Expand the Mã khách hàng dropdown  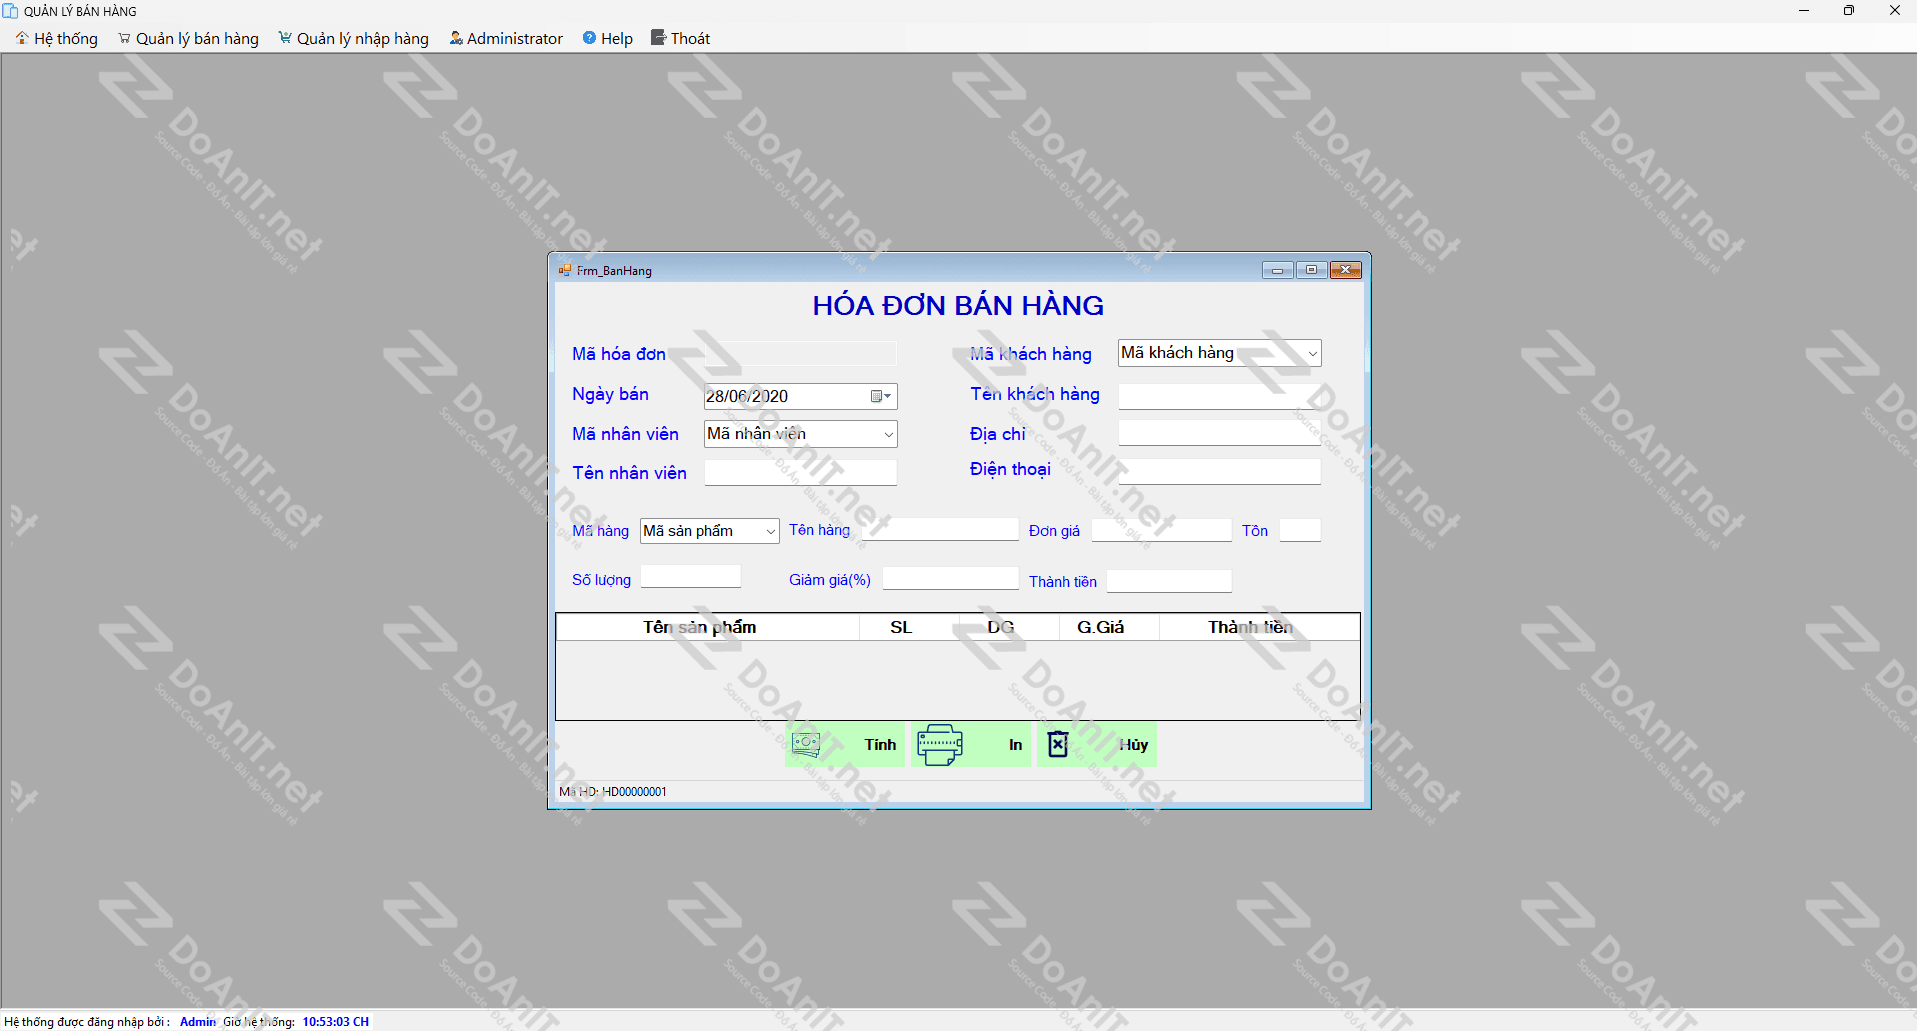click(1312, 353)
